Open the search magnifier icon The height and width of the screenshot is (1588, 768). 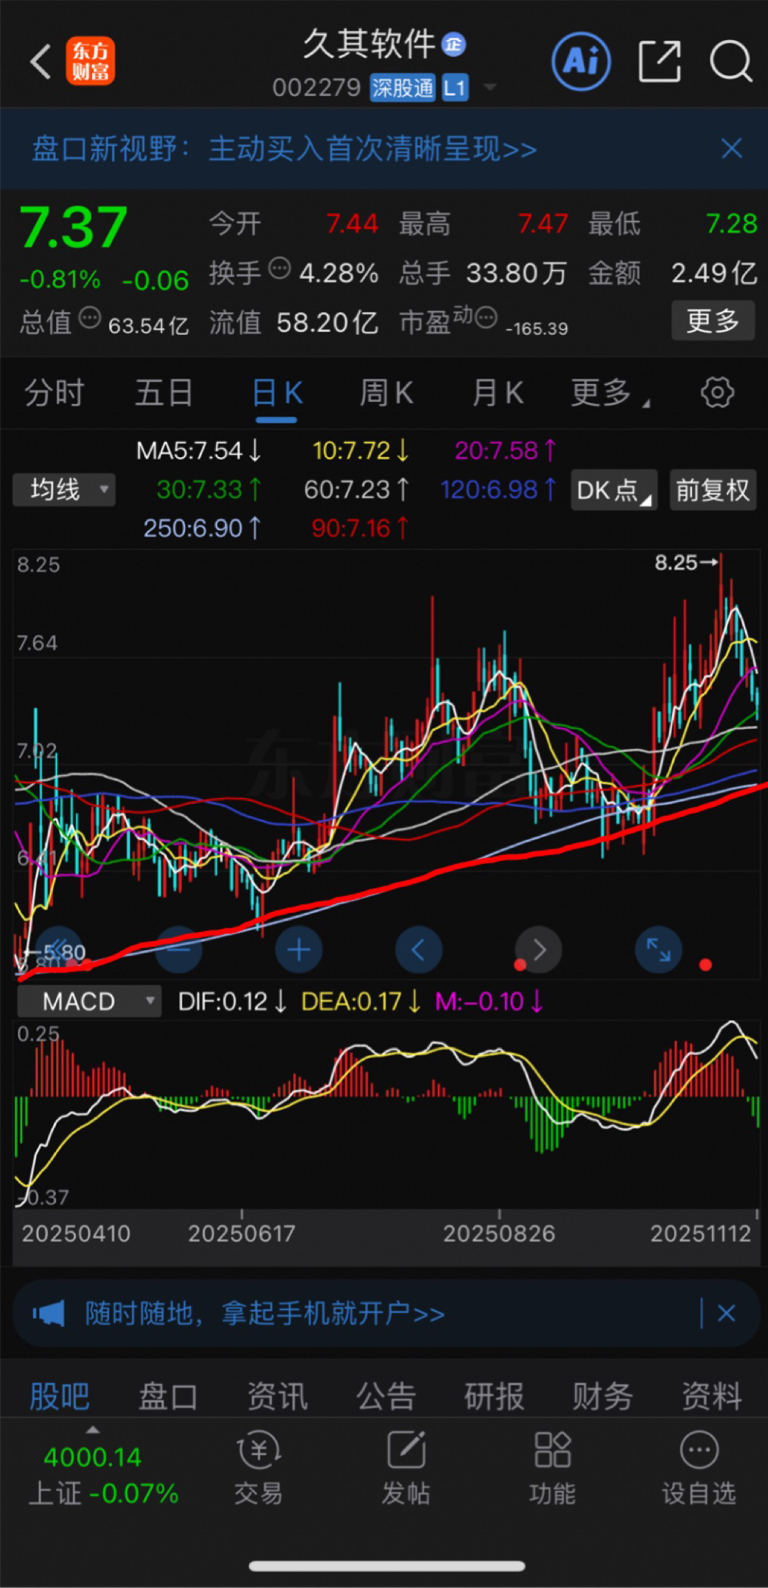click(731, 62)
